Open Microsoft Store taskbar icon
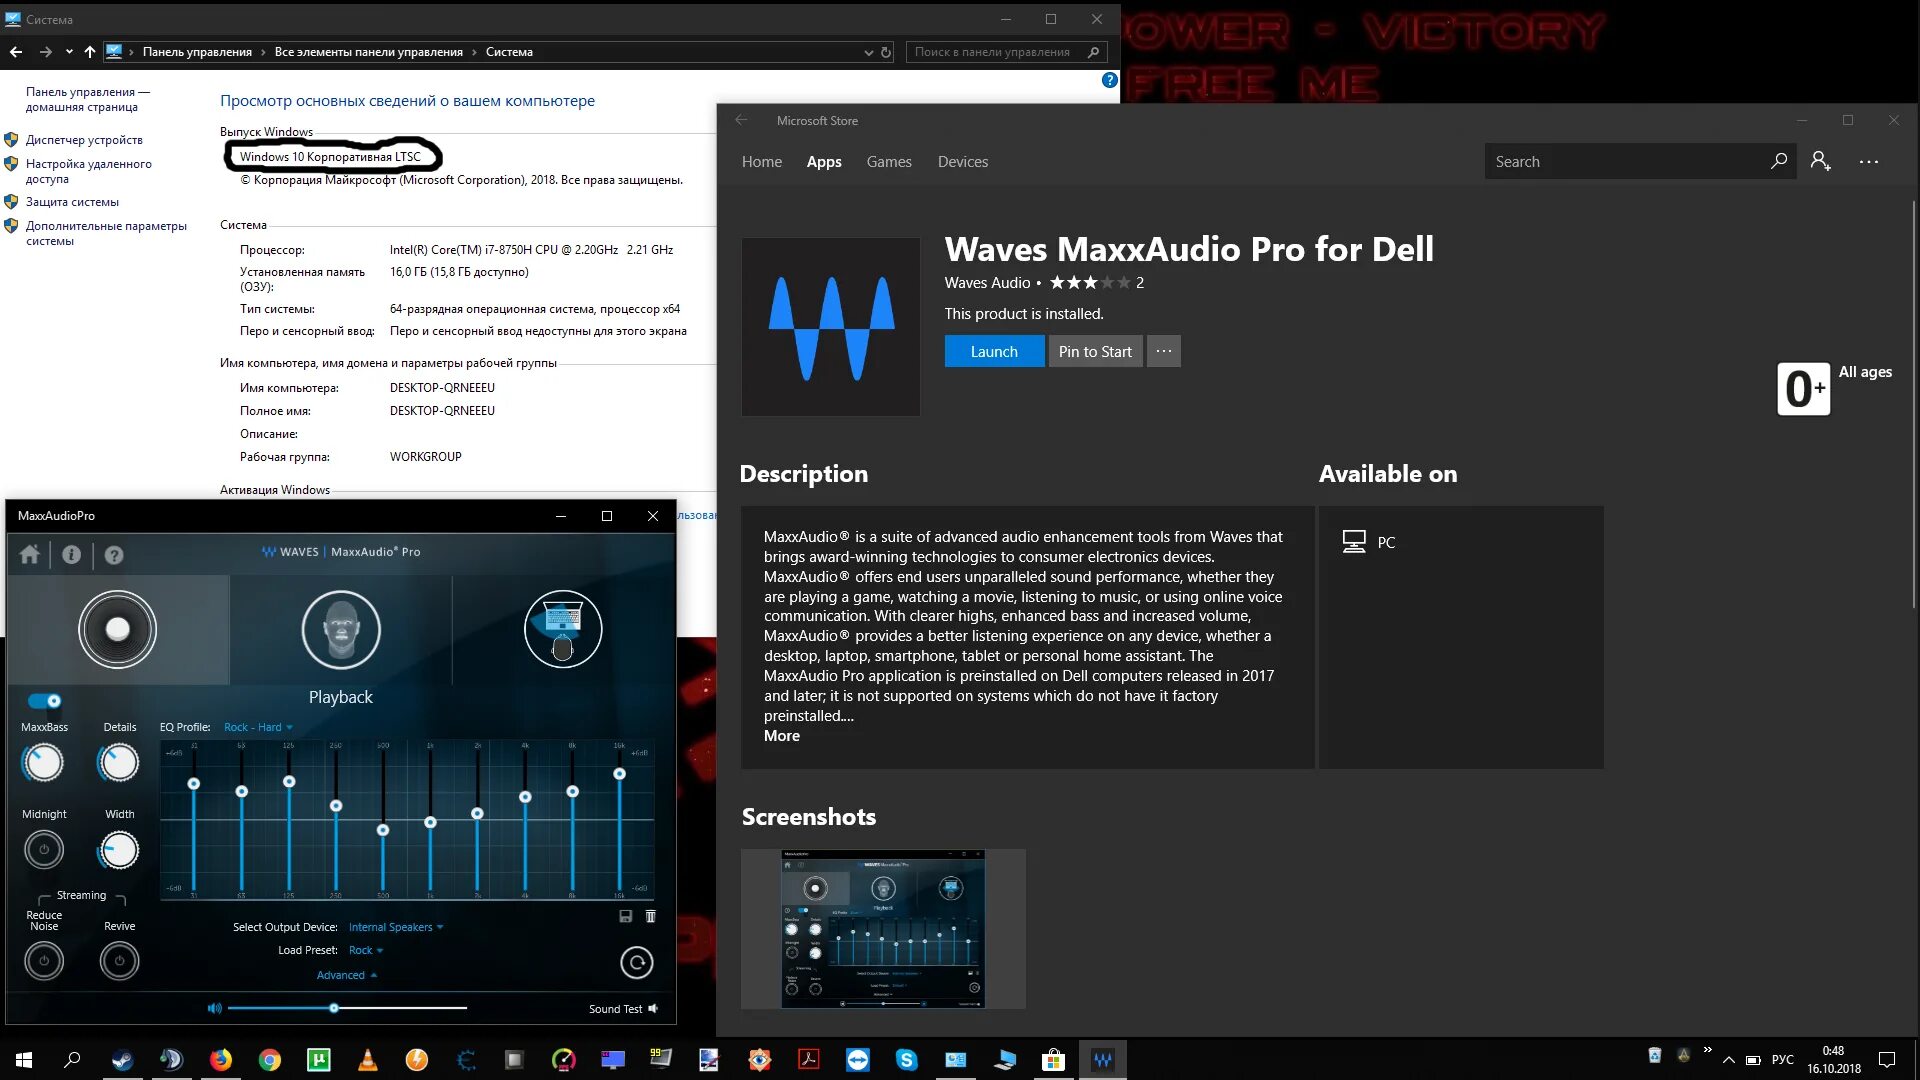Image resolution: width=1920 pixels, height=1080 pixels. pos(1053,1060)
